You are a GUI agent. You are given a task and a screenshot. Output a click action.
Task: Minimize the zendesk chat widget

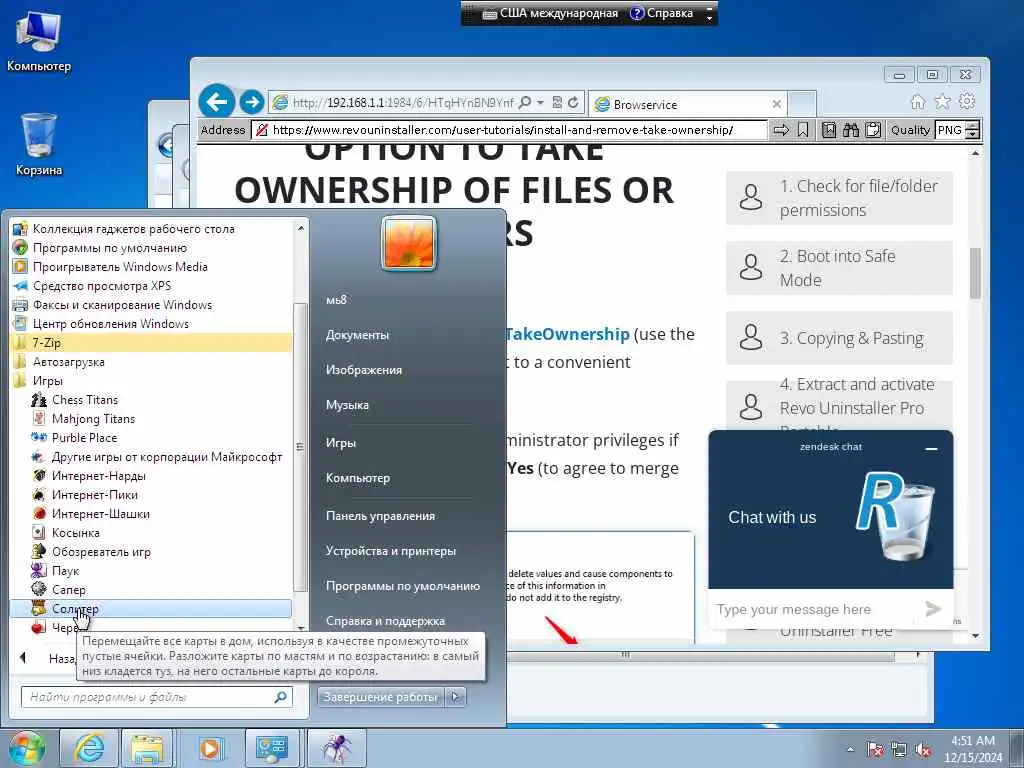click(x=931, y=449)
